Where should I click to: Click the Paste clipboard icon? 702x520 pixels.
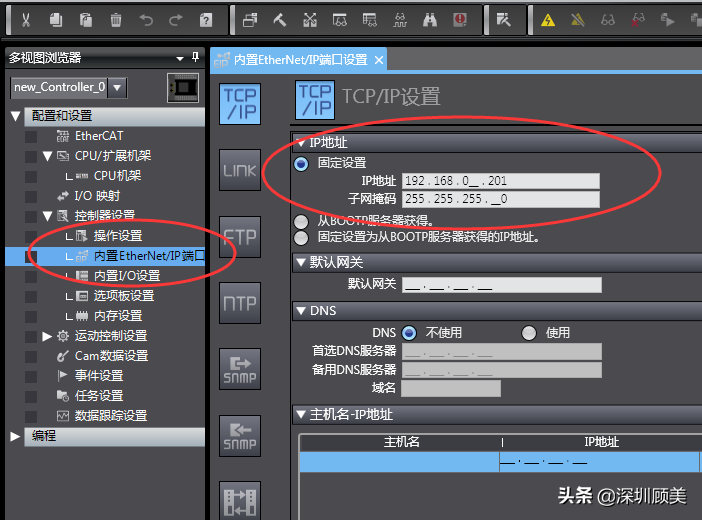click(86, 20)
